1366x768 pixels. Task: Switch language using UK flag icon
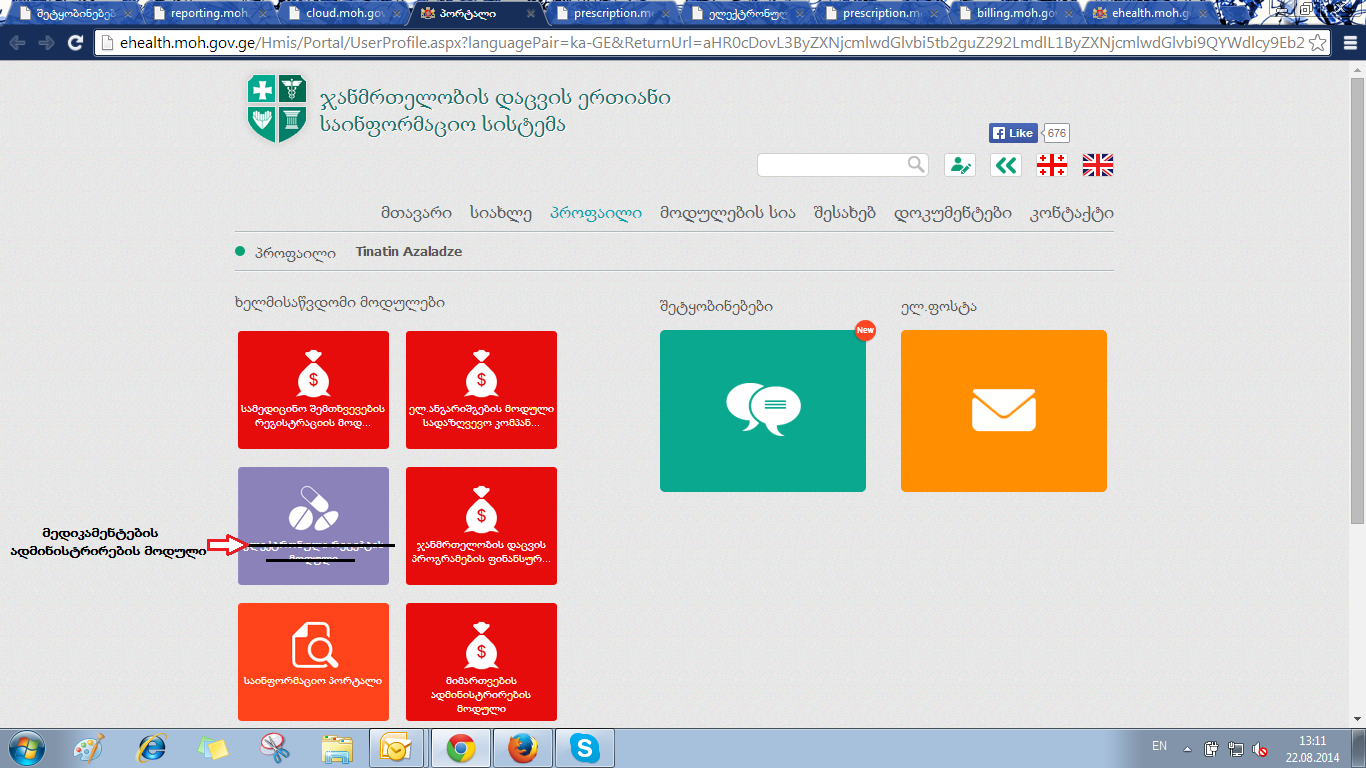(x=1097, y=166)
